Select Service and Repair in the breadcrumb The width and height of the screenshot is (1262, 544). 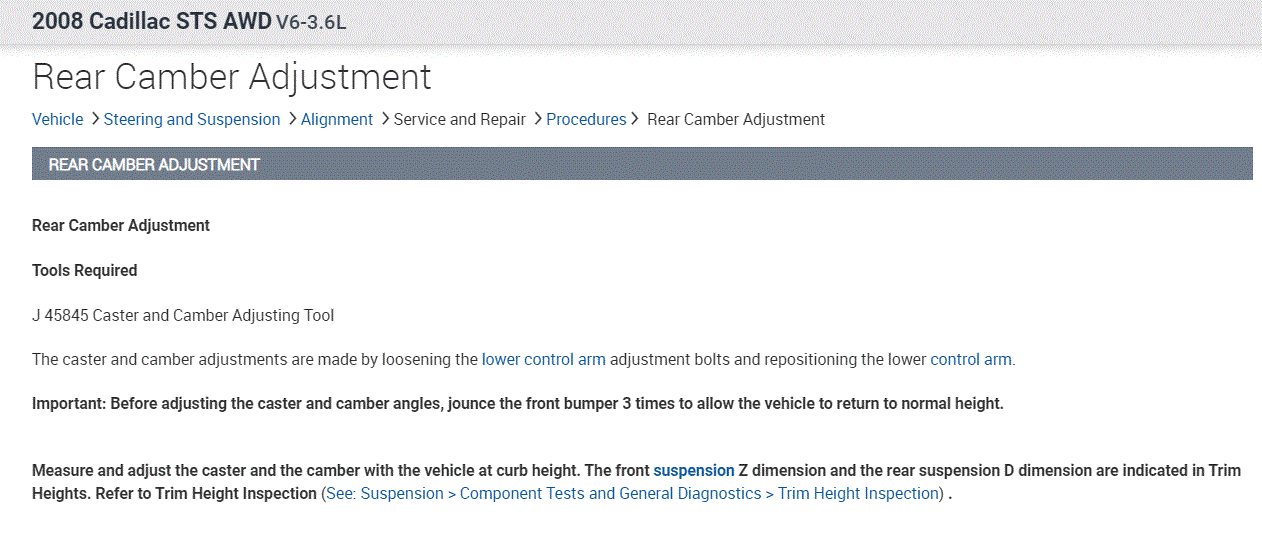pyautogui.click(x=459, y=119)
